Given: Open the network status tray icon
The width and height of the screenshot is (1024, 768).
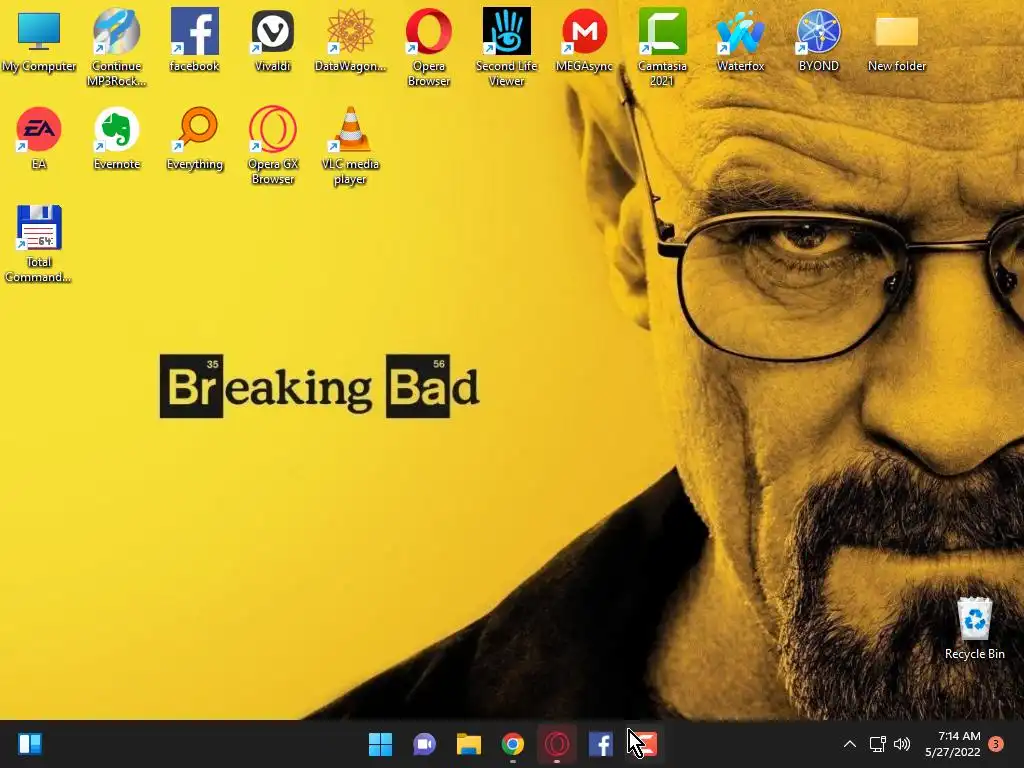Looking at the screenshot, I should [878, 744].
